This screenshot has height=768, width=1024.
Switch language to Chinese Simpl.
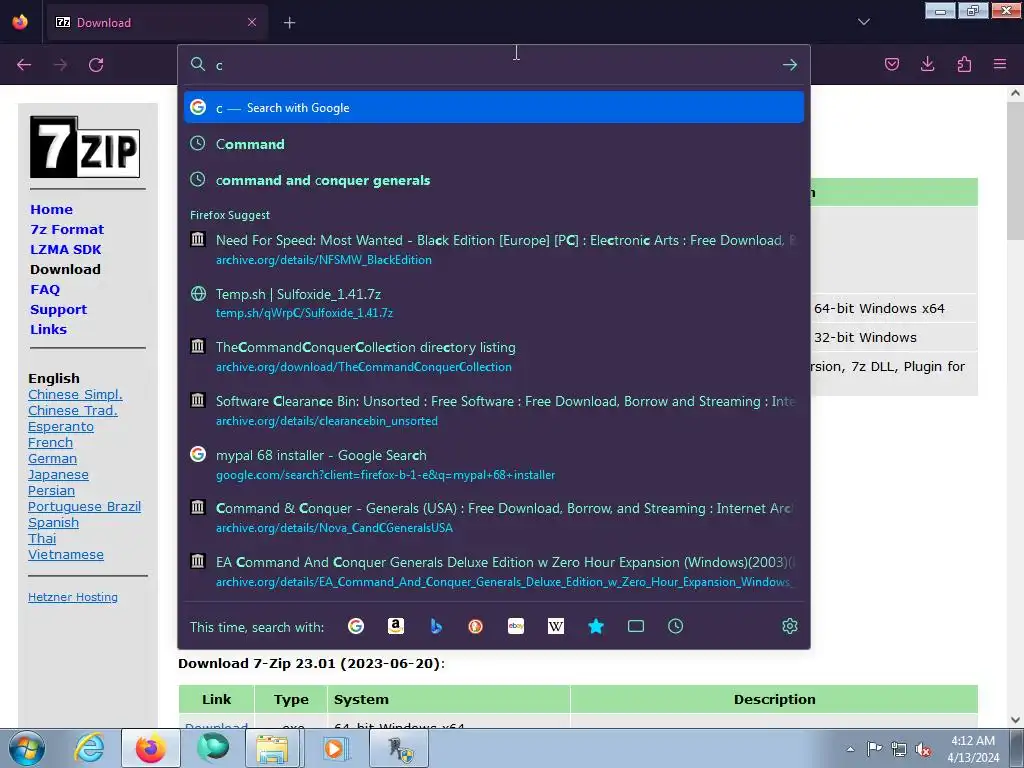pos(75,394)
